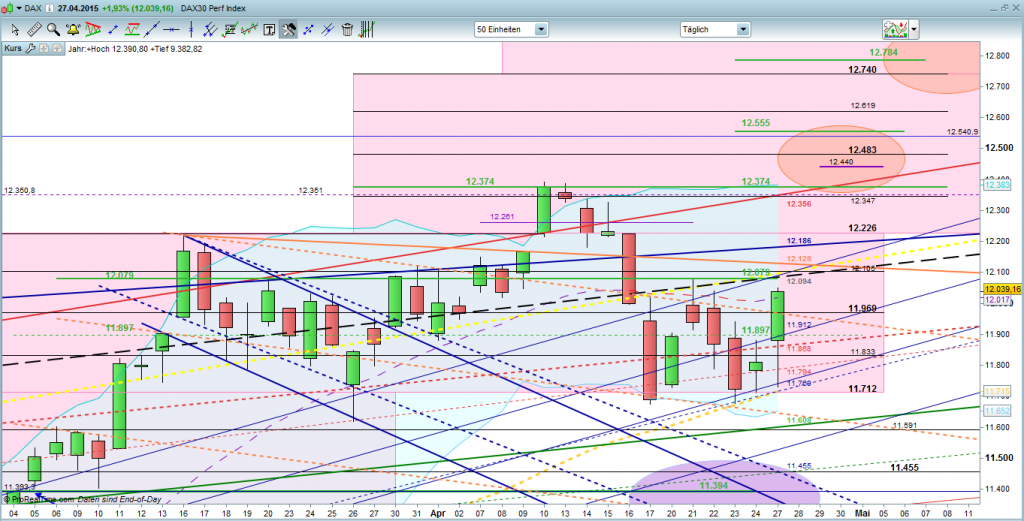Click the 12.740 level label
This screenshot has width=1024, height=521.
point(862,69)
